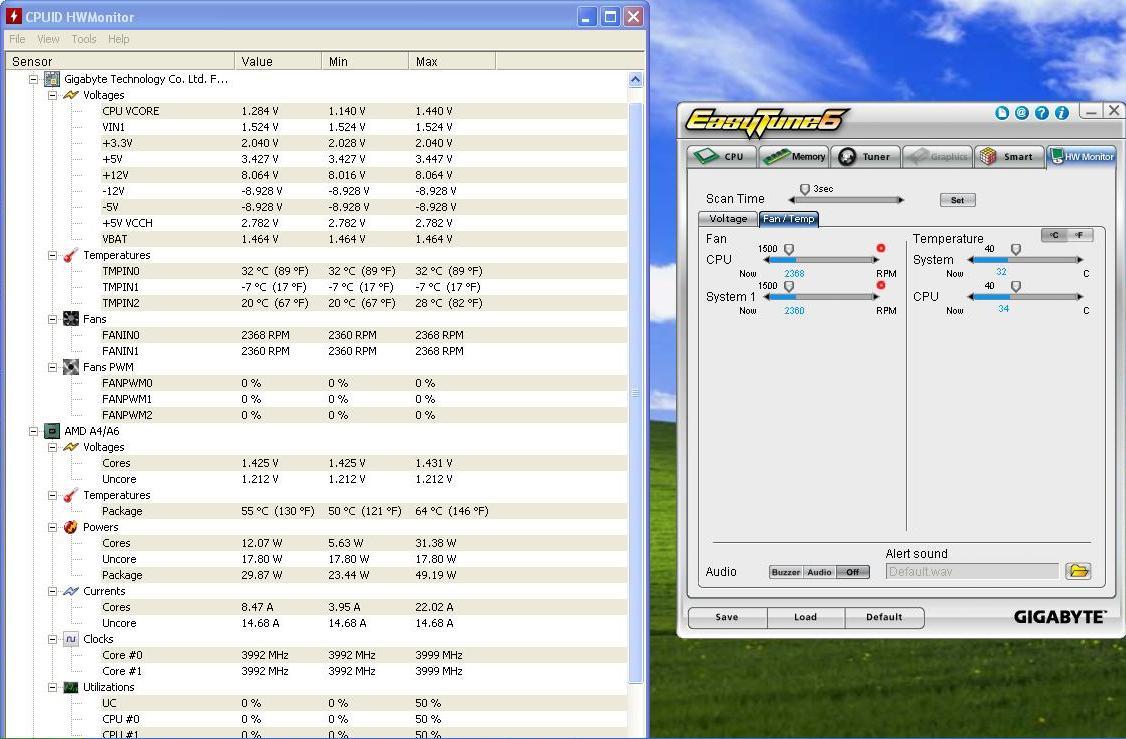The image size is (1126, 739).
Task: Click the AMD A4/A6 processor chip icon
Action: pos(52,431)
